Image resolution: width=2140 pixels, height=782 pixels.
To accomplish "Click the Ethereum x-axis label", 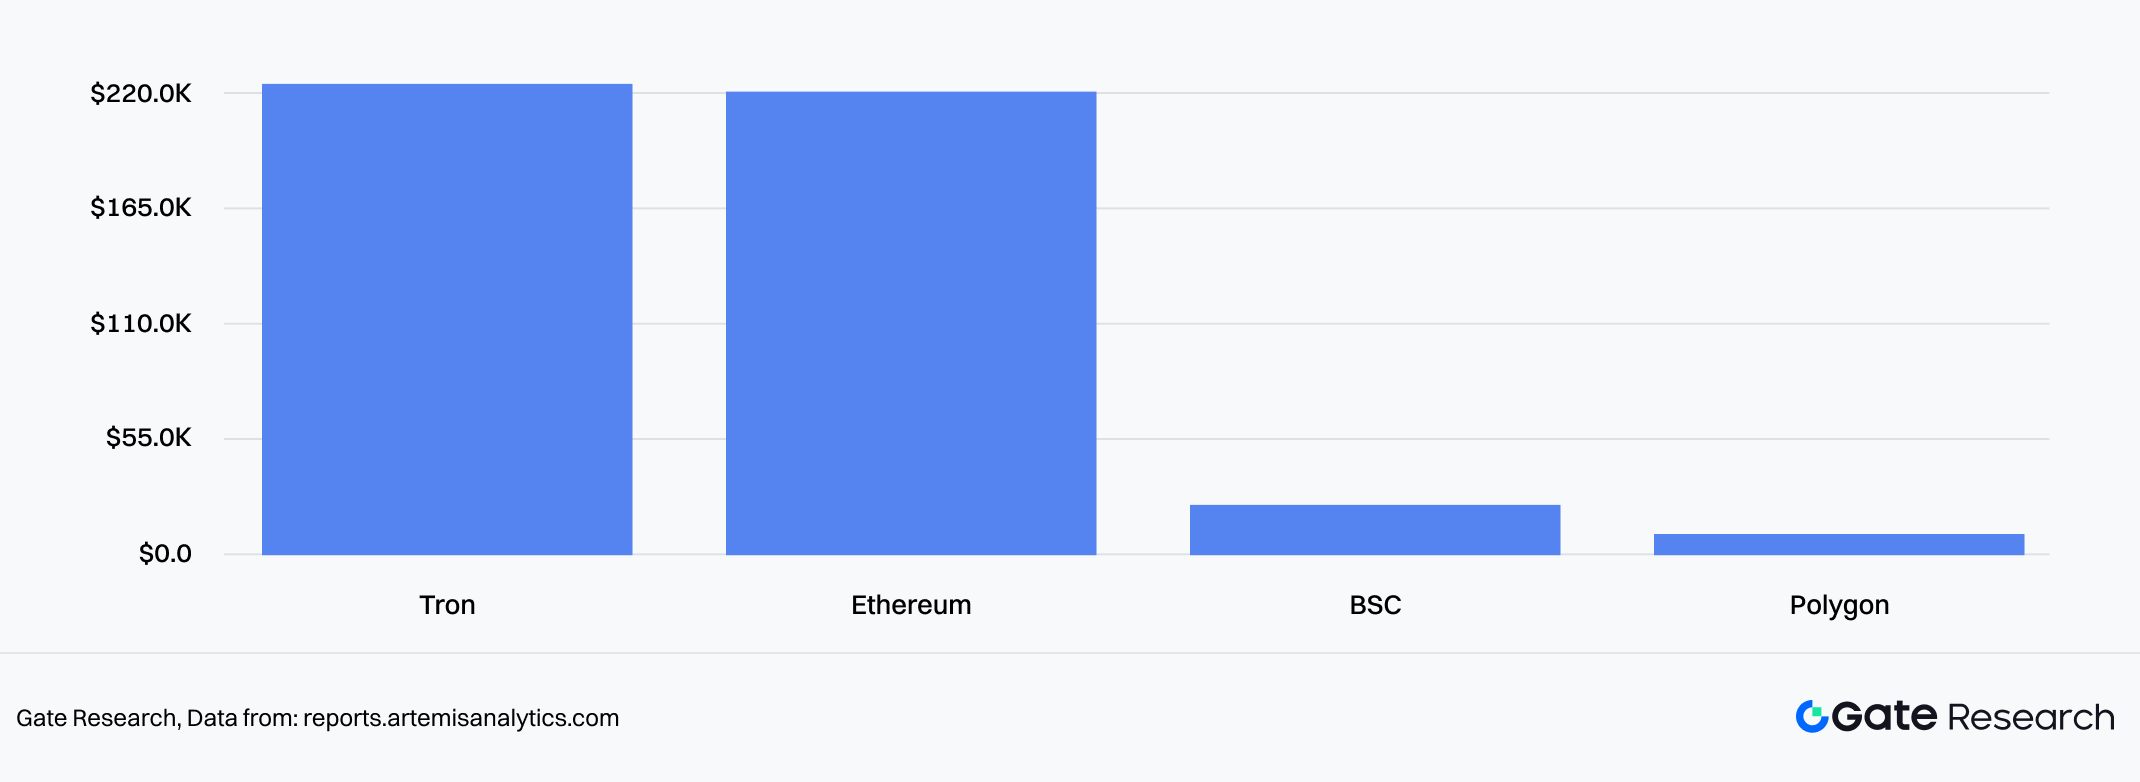I will click(x=911, y=605).
